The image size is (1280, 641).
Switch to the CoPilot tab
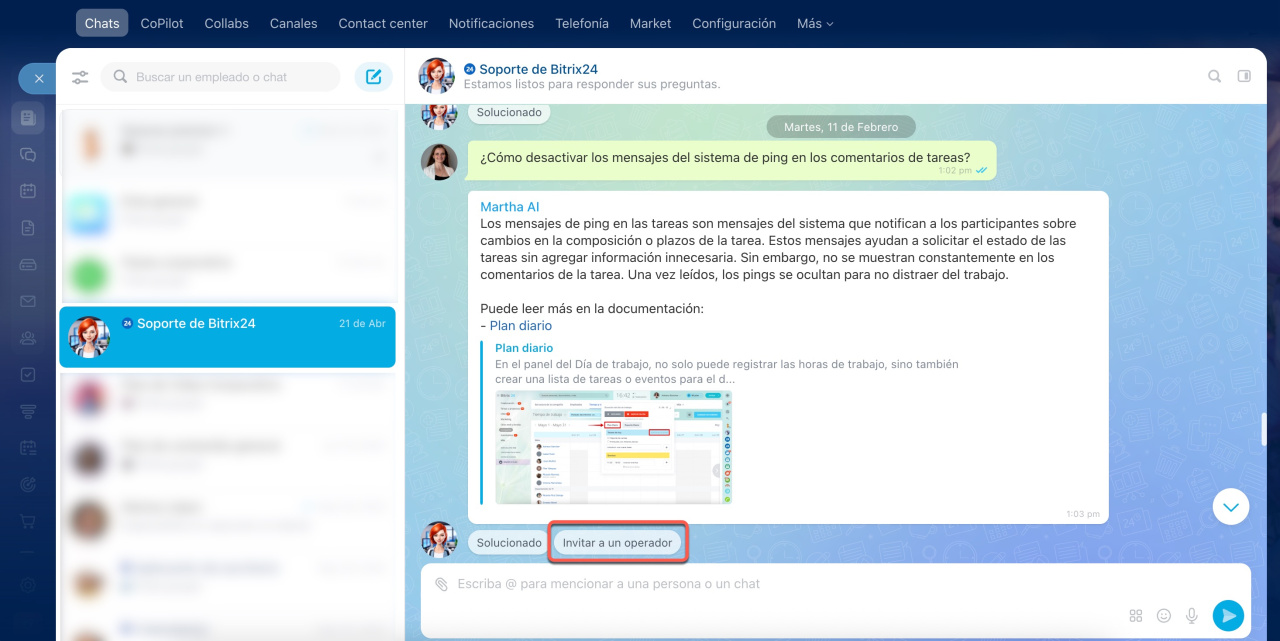(161, 23)
